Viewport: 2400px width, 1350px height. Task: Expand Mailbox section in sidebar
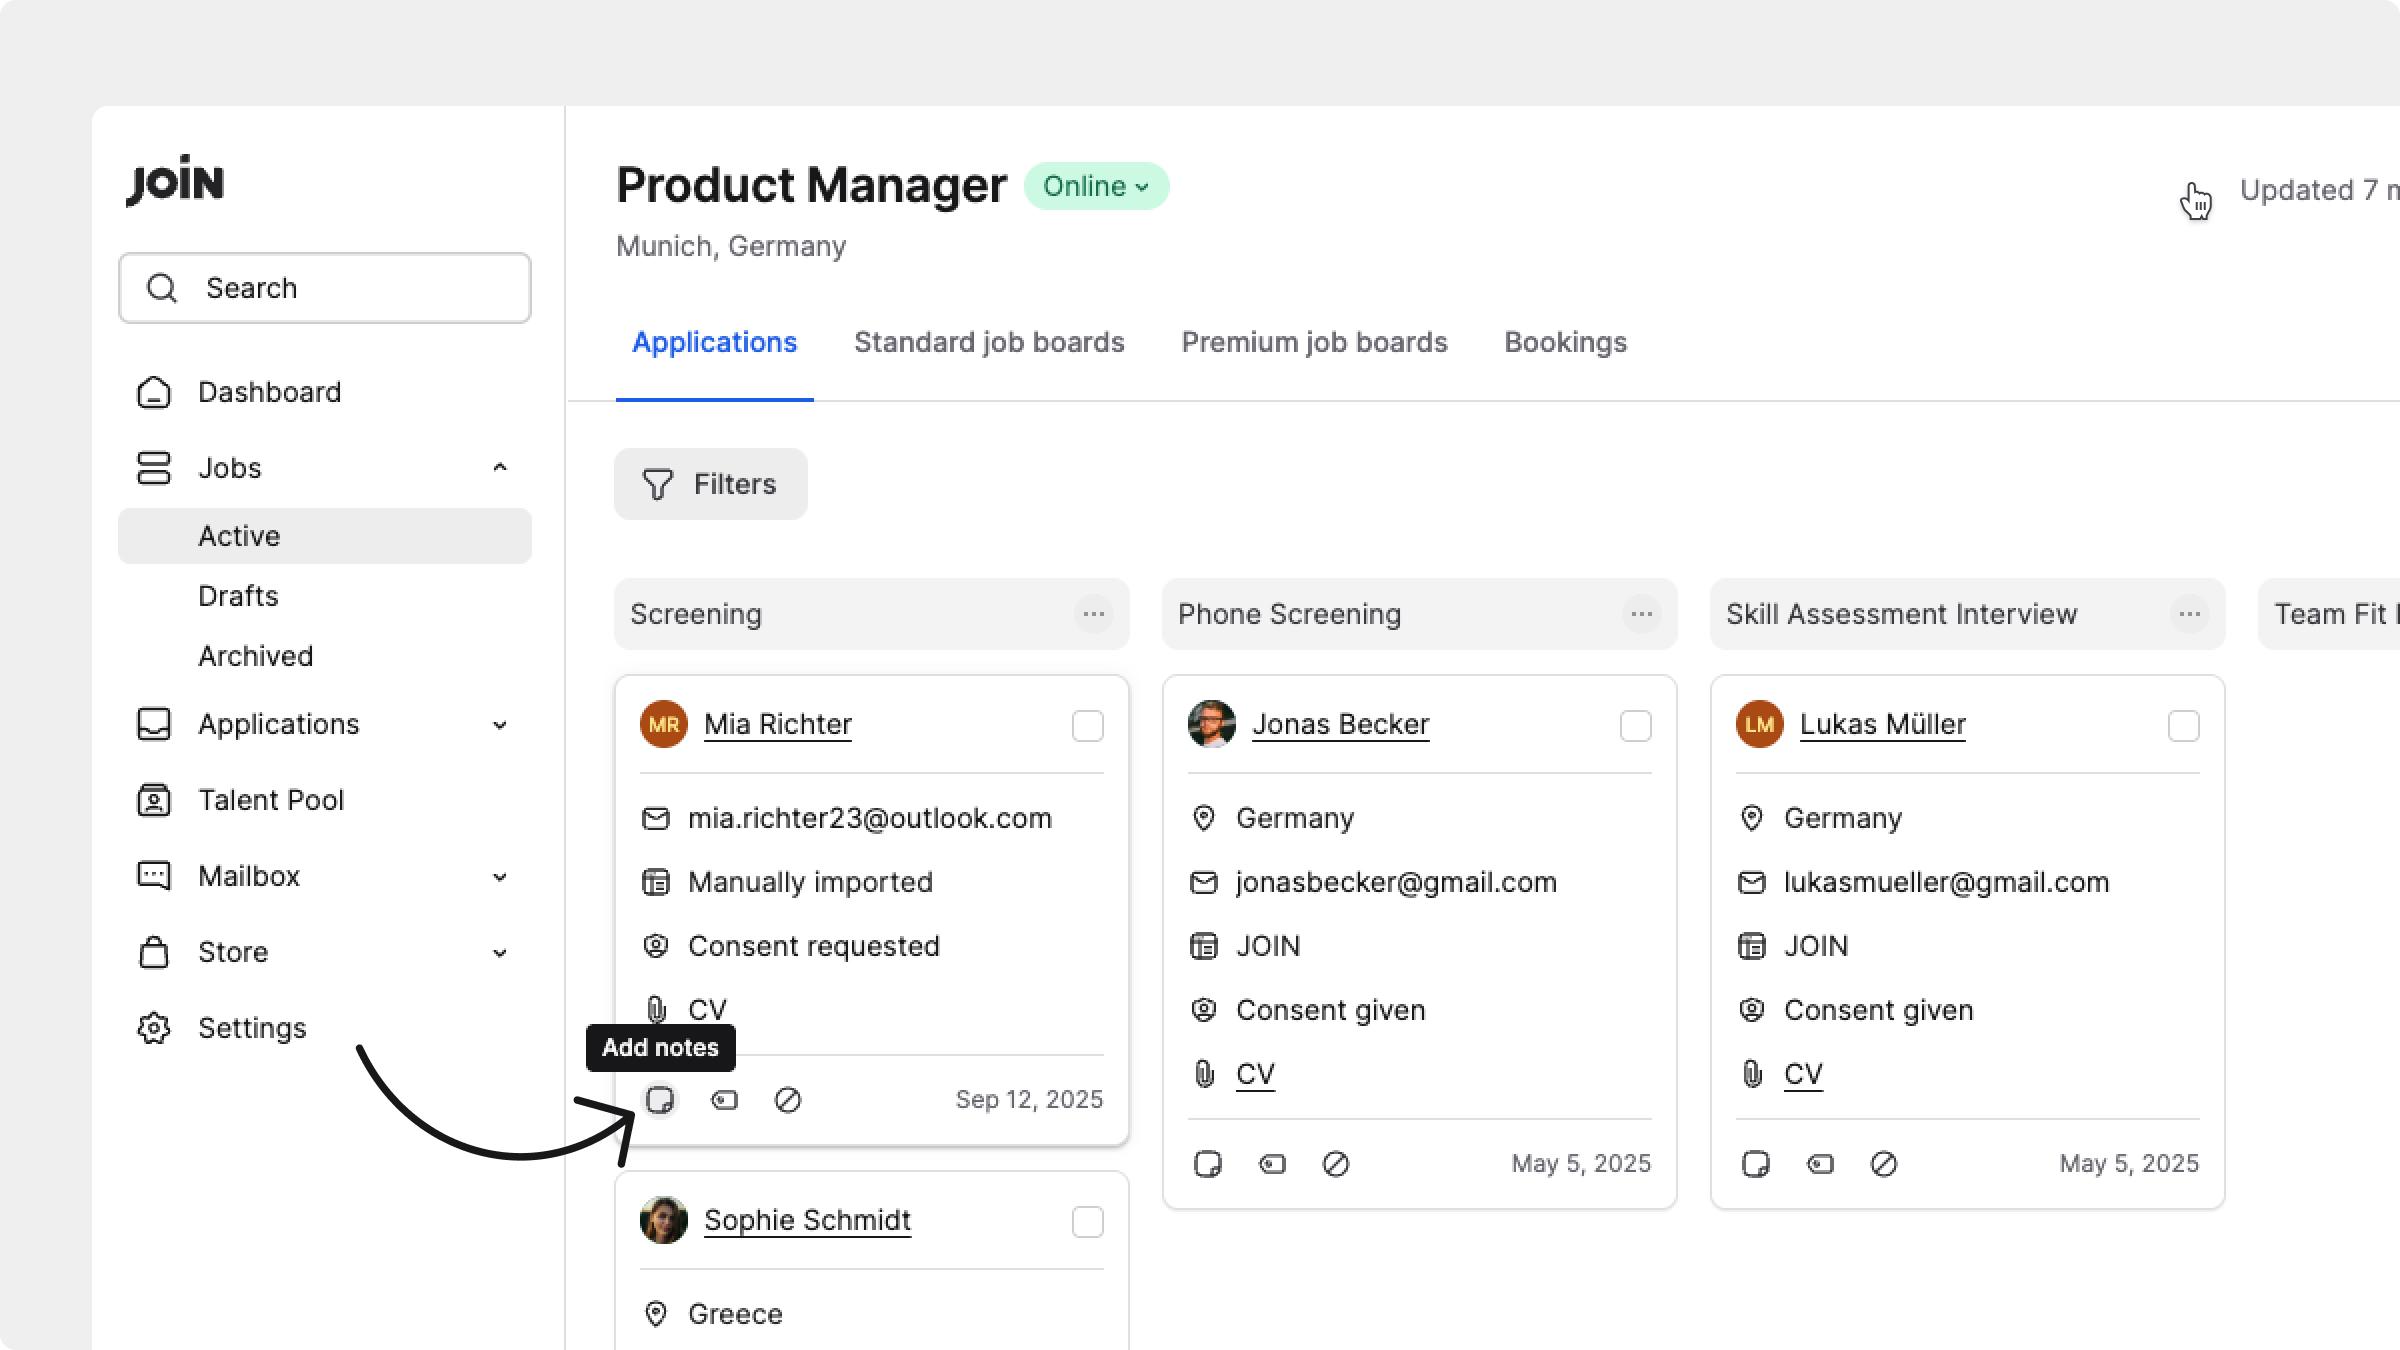point(499,877)
